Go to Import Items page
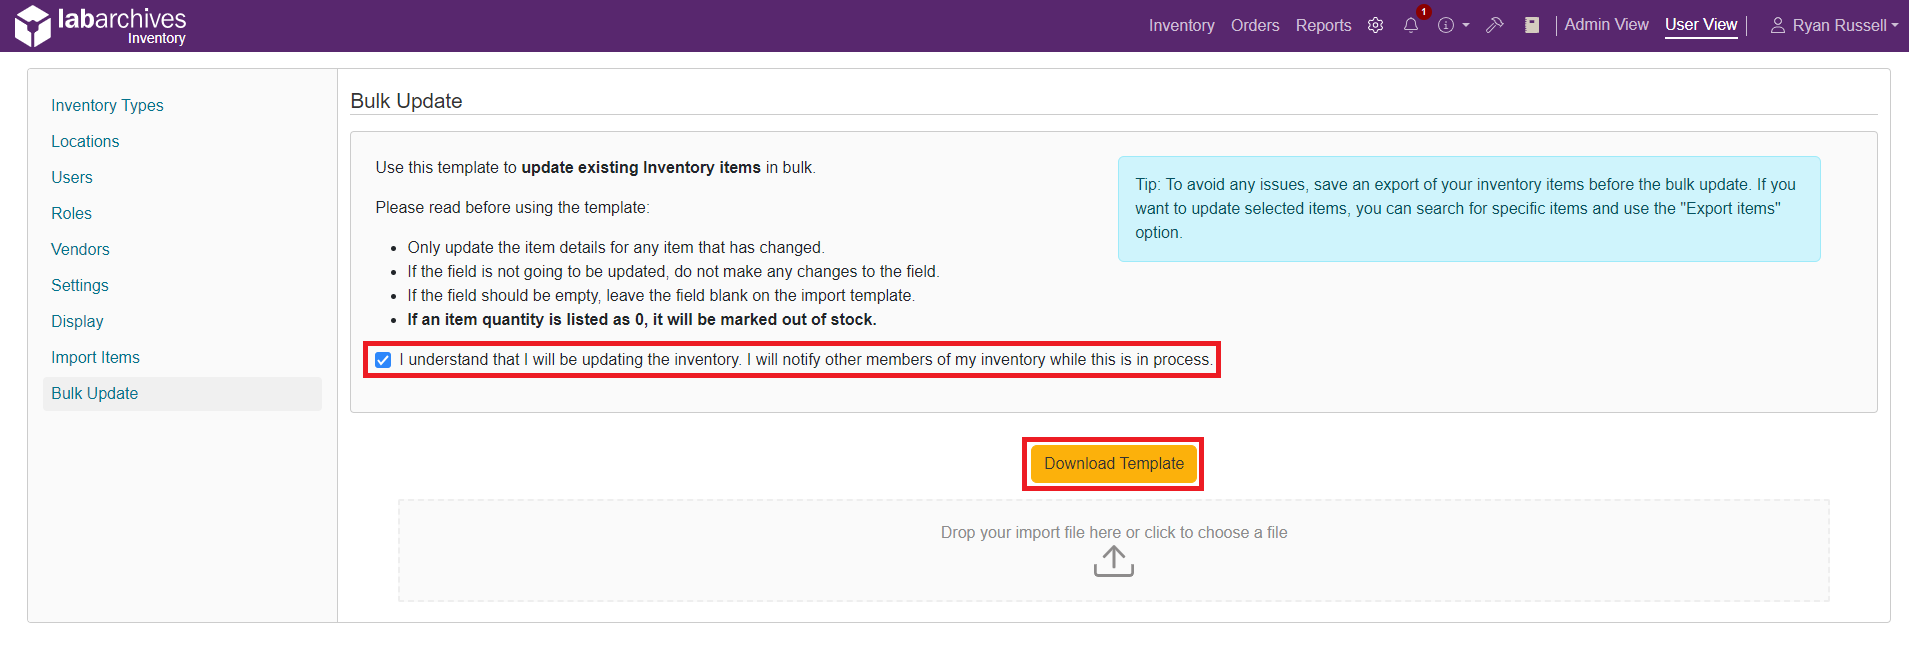The height and width of the screenshot is (656, 1909). coord(95,357)
